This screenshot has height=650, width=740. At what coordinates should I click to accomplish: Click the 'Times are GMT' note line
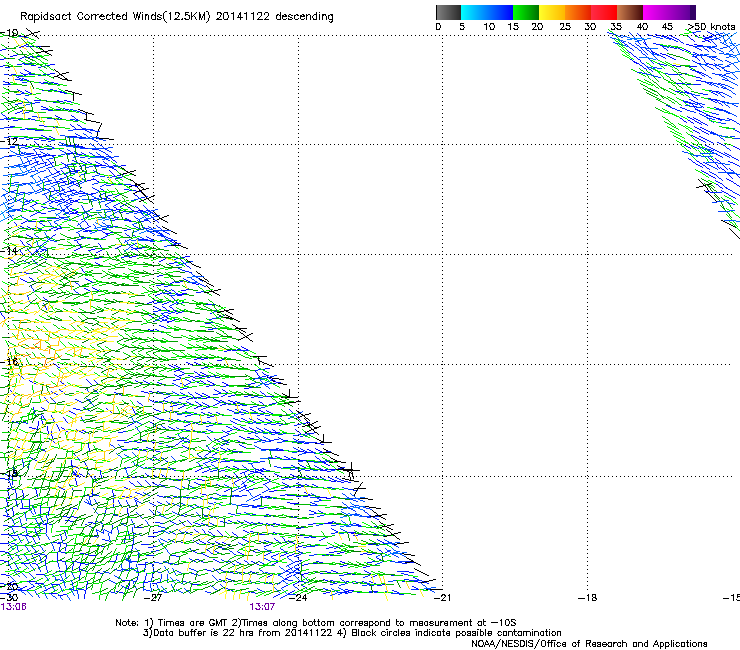pyautogui.click(x=316, y=623)
